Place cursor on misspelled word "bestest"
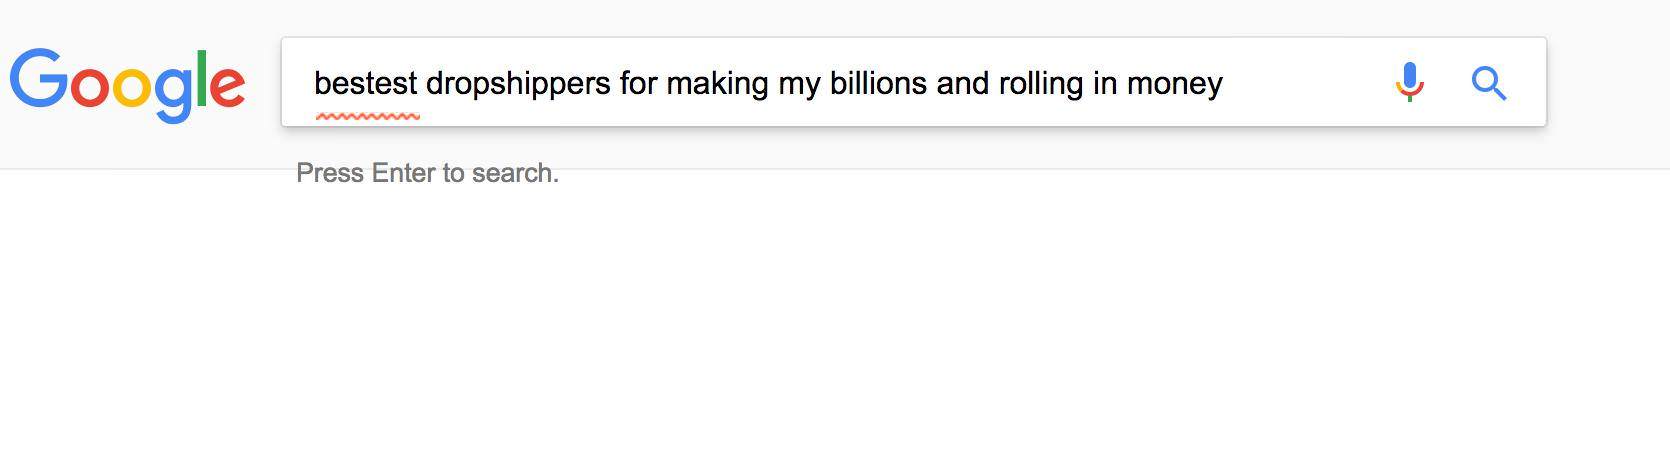The image size is (1670, 460). tap(365, 83)
